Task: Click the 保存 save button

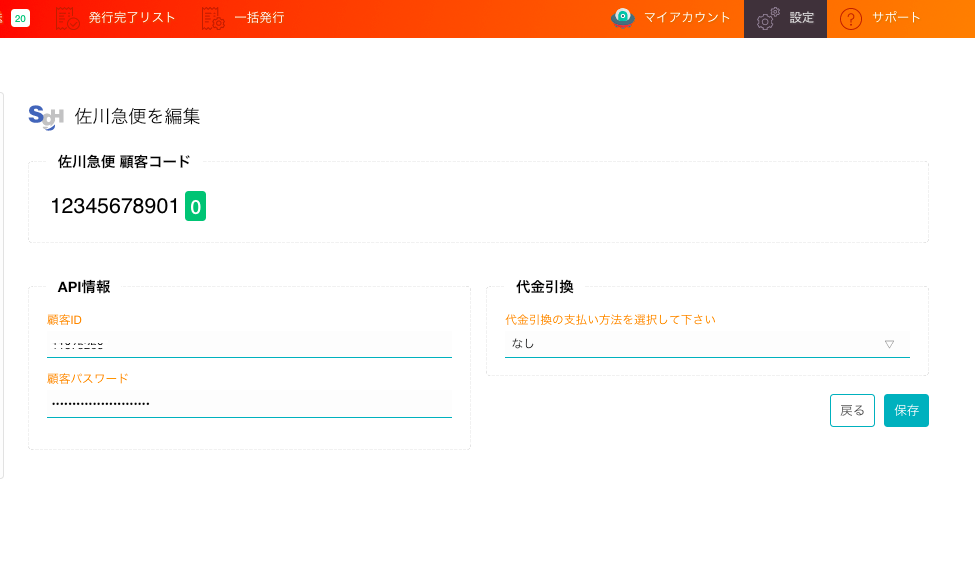Action: pos(906,410)
